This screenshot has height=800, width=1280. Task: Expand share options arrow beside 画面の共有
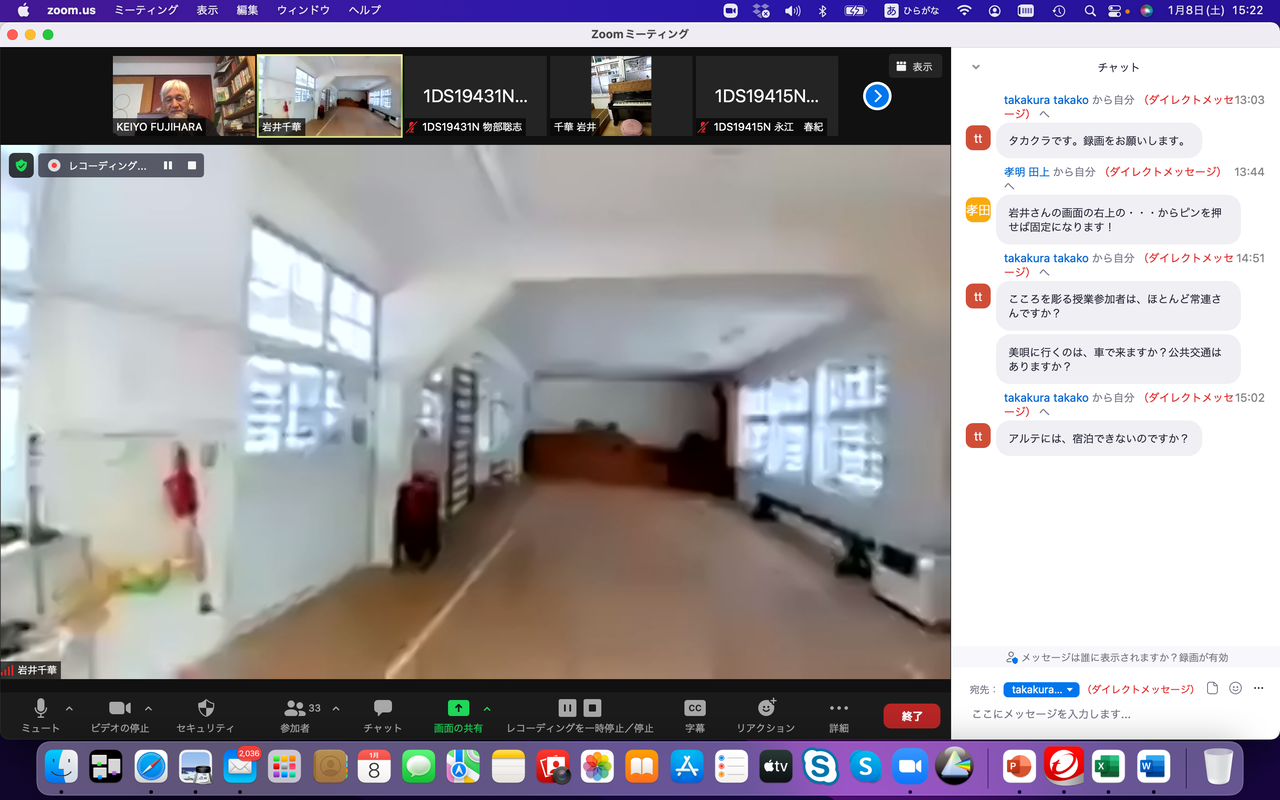[x=487, y=708]
